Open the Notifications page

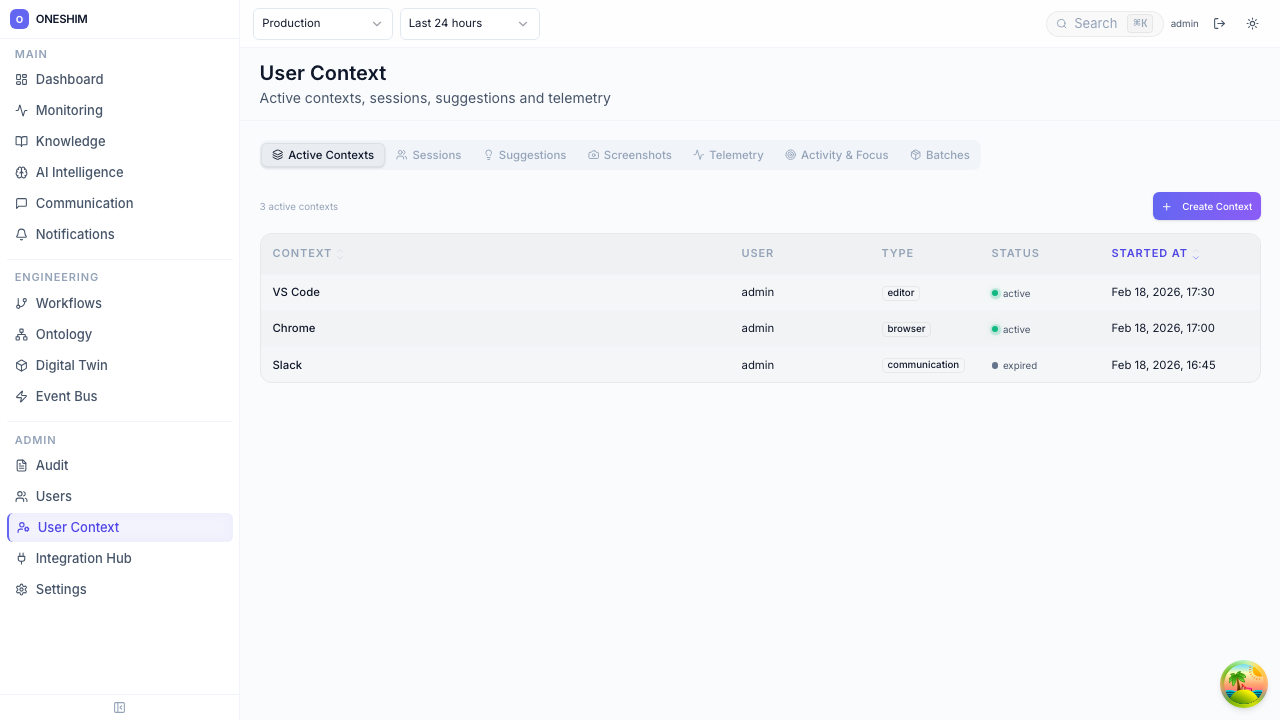tap(75, 234)
